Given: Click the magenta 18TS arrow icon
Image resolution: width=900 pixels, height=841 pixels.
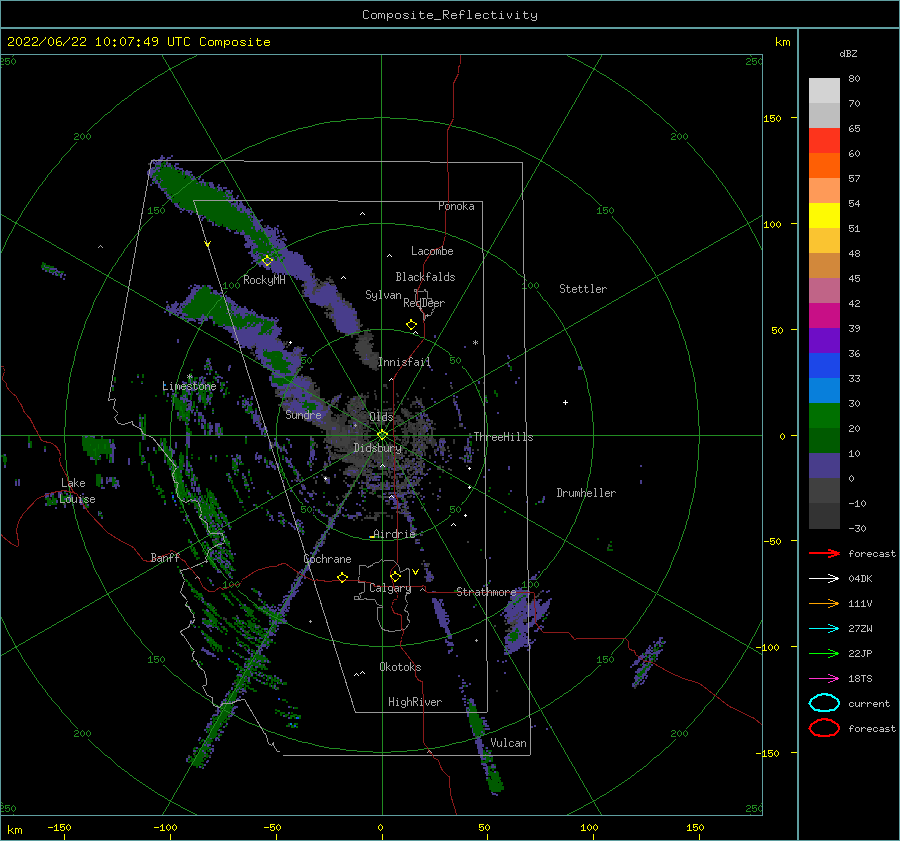Looking at the screenshot, I should [824, 679].
